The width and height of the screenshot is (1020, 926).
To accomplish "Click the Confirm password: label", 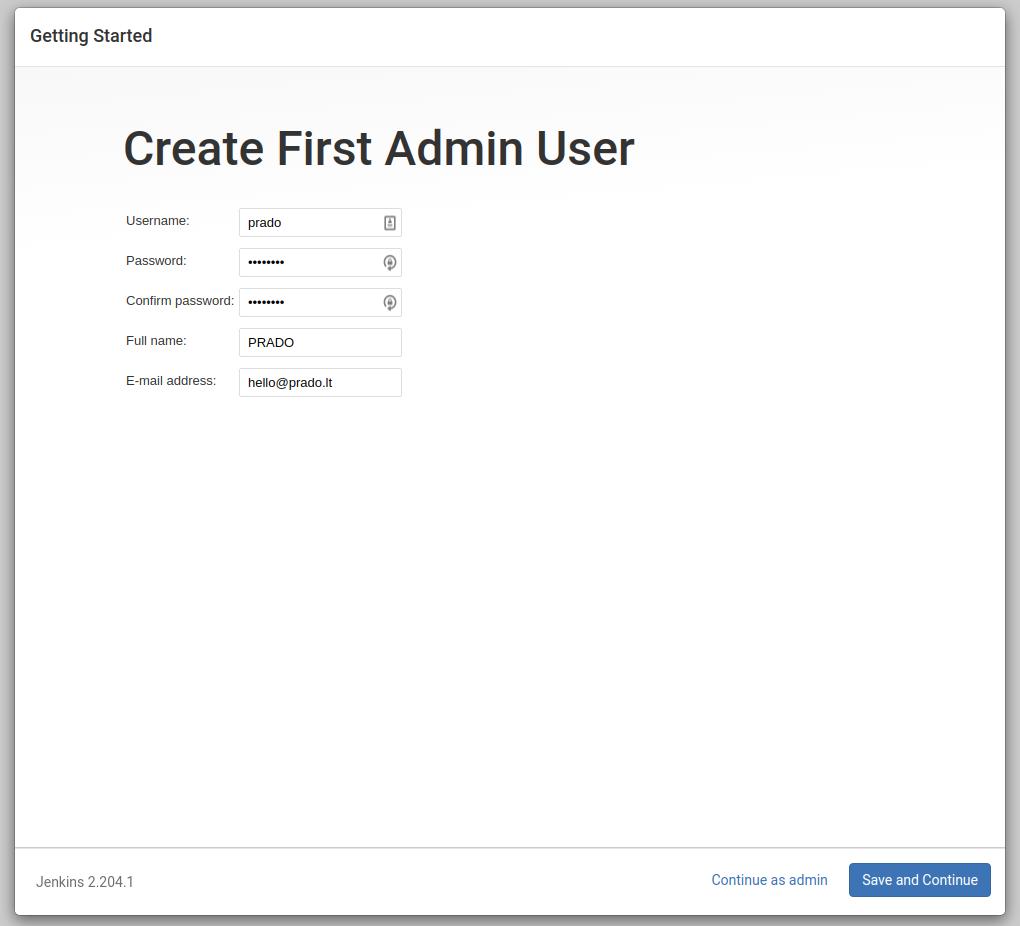I will coord(180,301).
